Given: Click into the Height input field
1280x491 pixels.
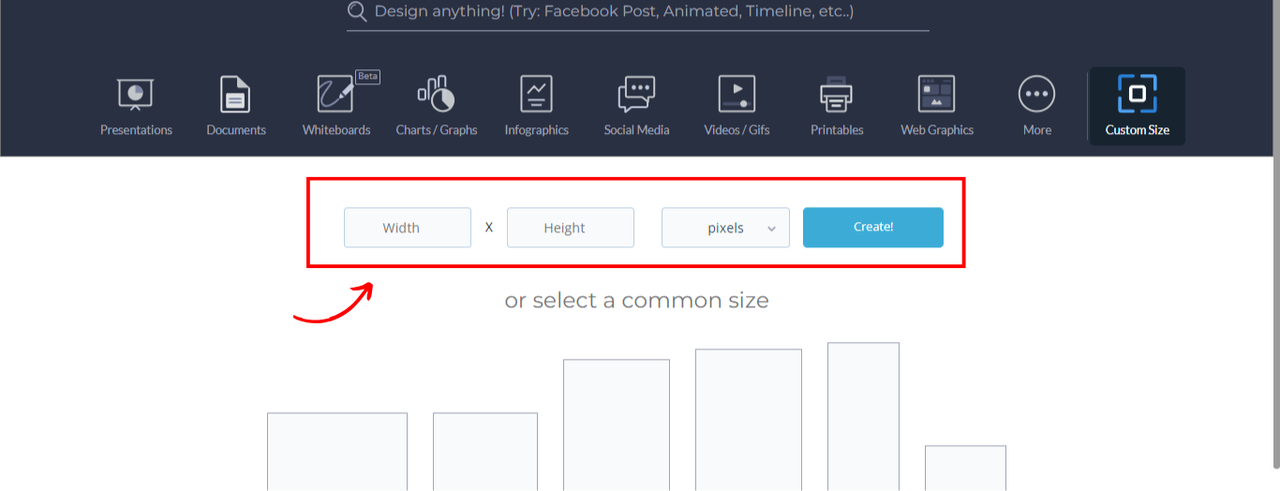Looking at the screenshot, I should [x=570, y=228].
